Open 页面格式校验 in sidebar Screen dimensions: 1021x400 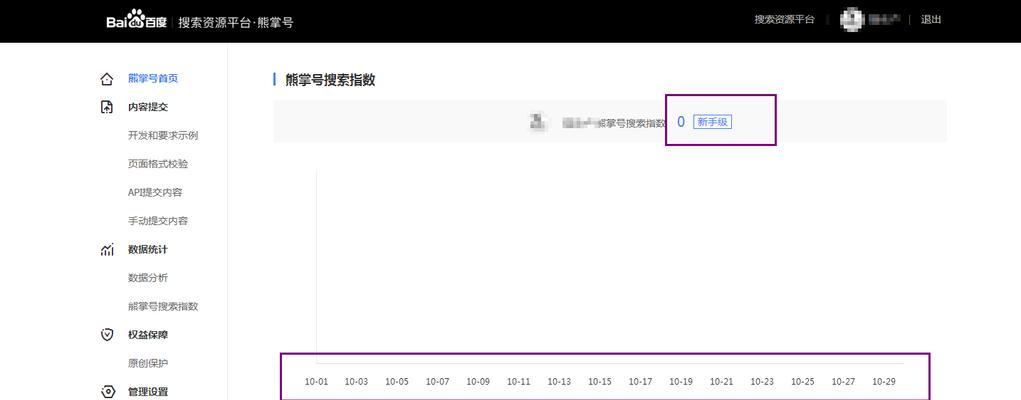click(158, 164)
